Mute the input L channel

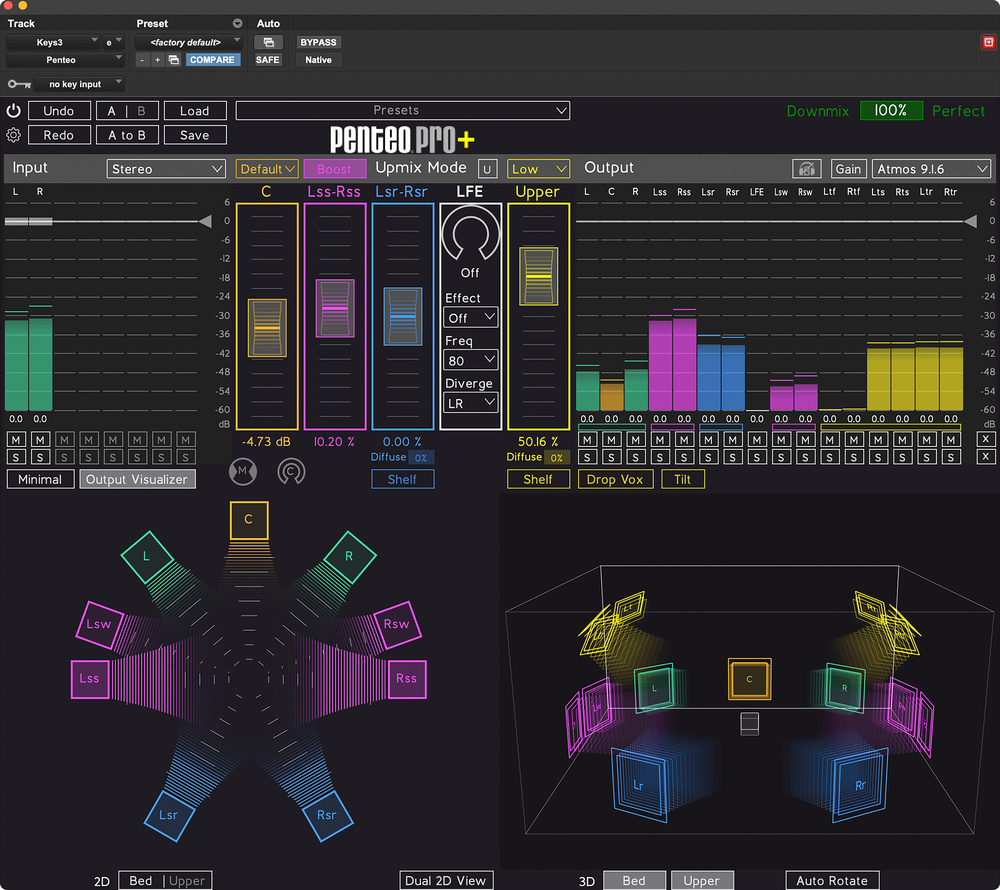(16, 440)
